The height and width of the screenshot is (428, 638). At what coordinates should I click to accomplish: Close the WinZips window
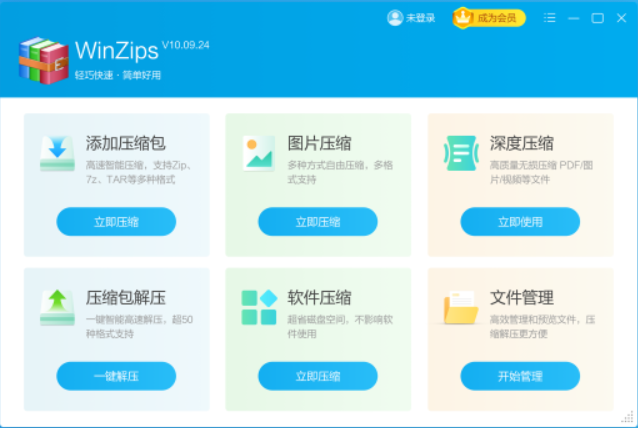point(621,18)
